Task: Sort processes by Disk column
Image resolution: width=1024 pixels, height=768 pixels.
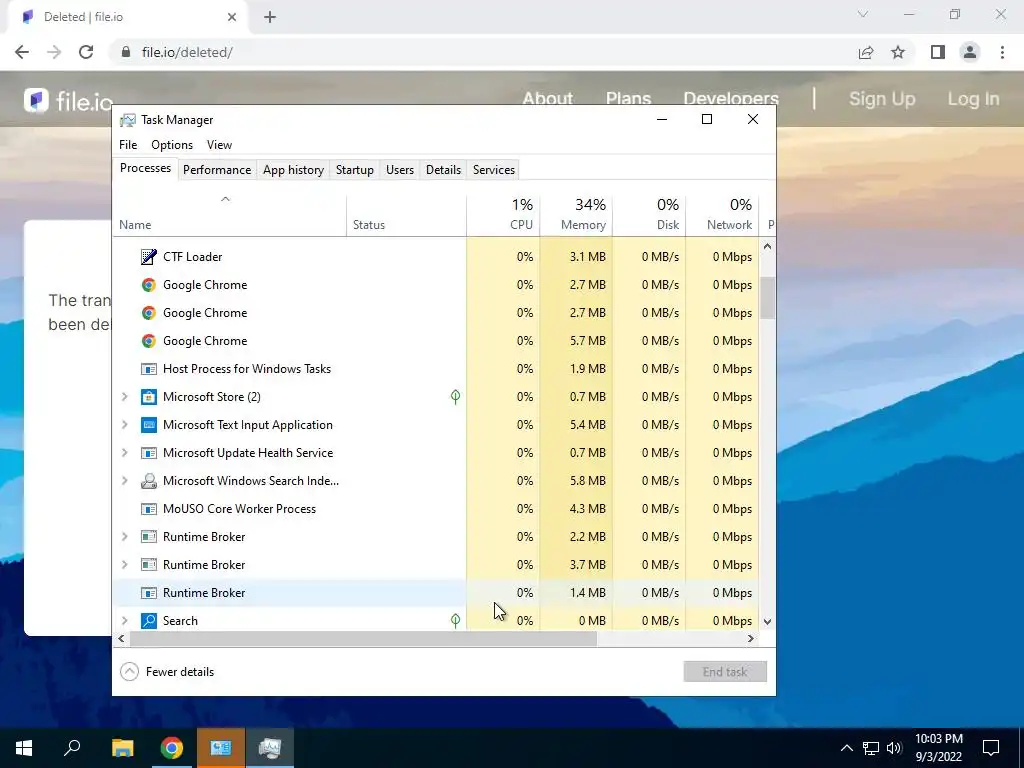Action: (649, 215)
